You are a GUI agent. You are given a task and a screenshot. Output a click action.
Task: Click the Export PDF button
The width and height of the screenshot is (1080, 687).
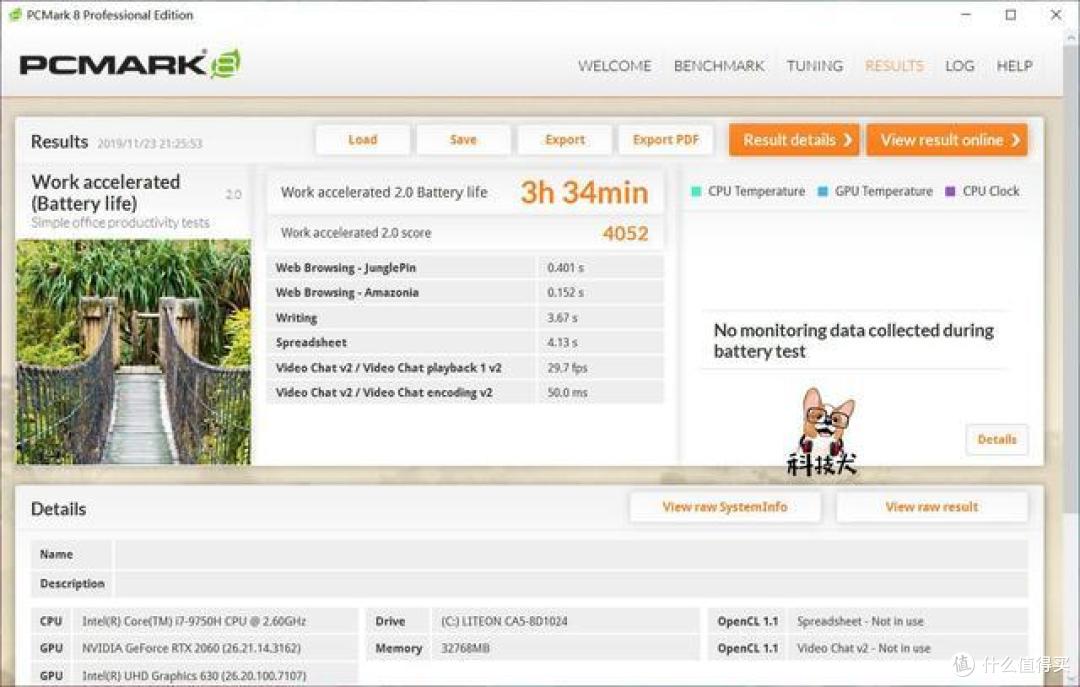tap(665, 140)
